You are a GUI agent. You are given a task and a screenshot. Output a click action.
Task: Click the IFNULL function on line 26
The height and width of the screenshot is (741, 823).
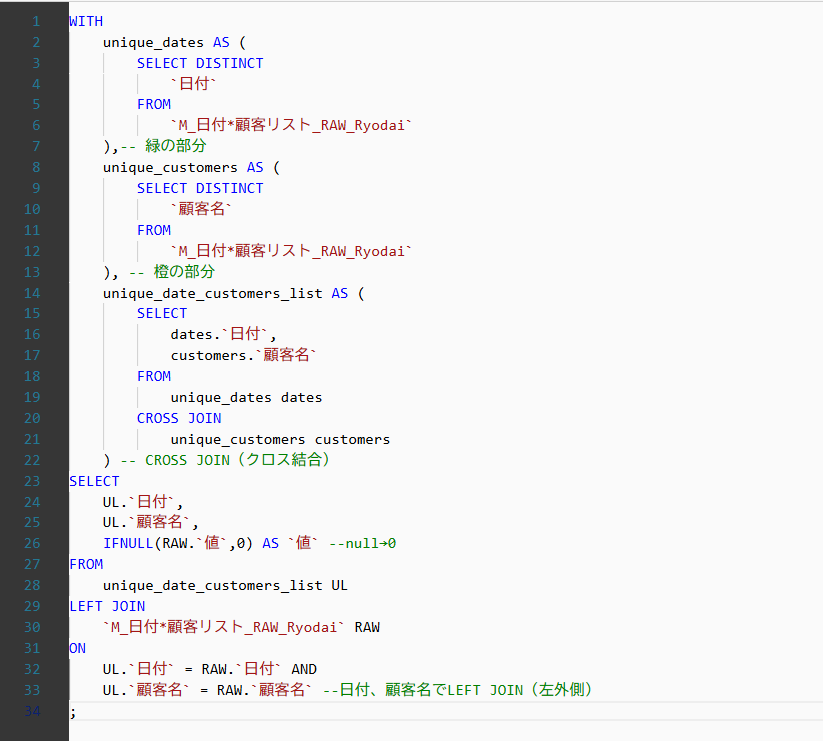128,543
